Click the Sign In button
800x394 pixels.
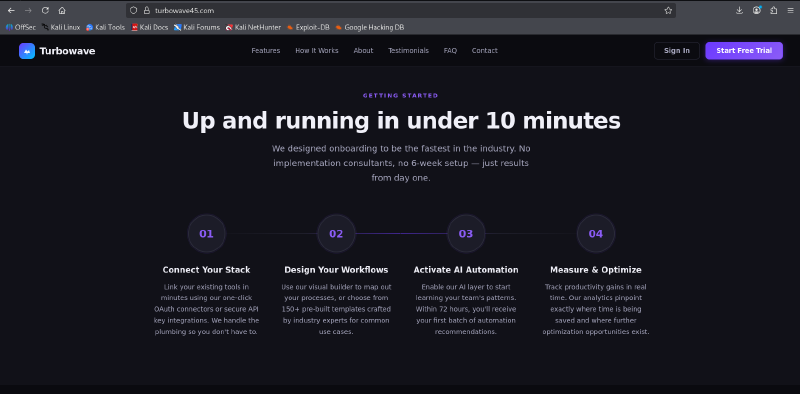[x=677, y=51]
